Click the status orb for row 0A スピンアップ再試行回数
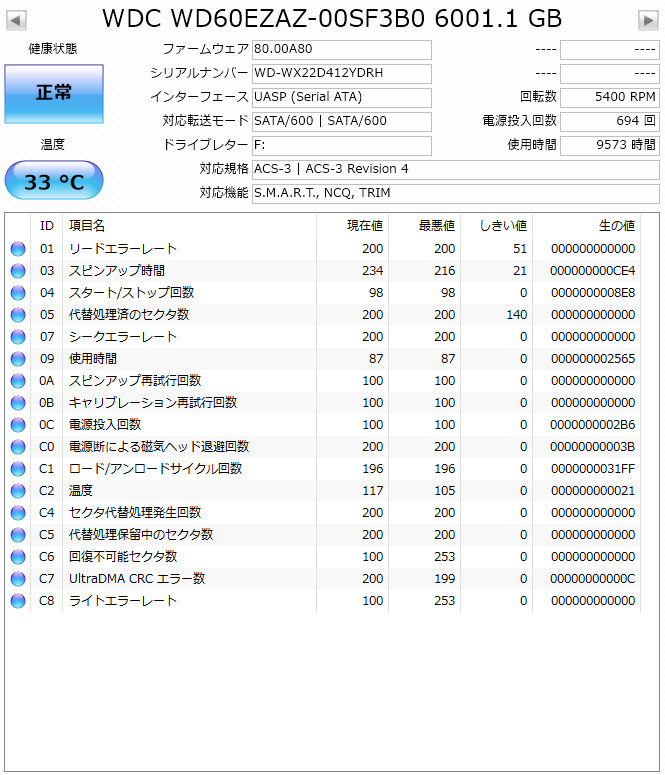Viewport: 665px width, 775px height. 18,381
